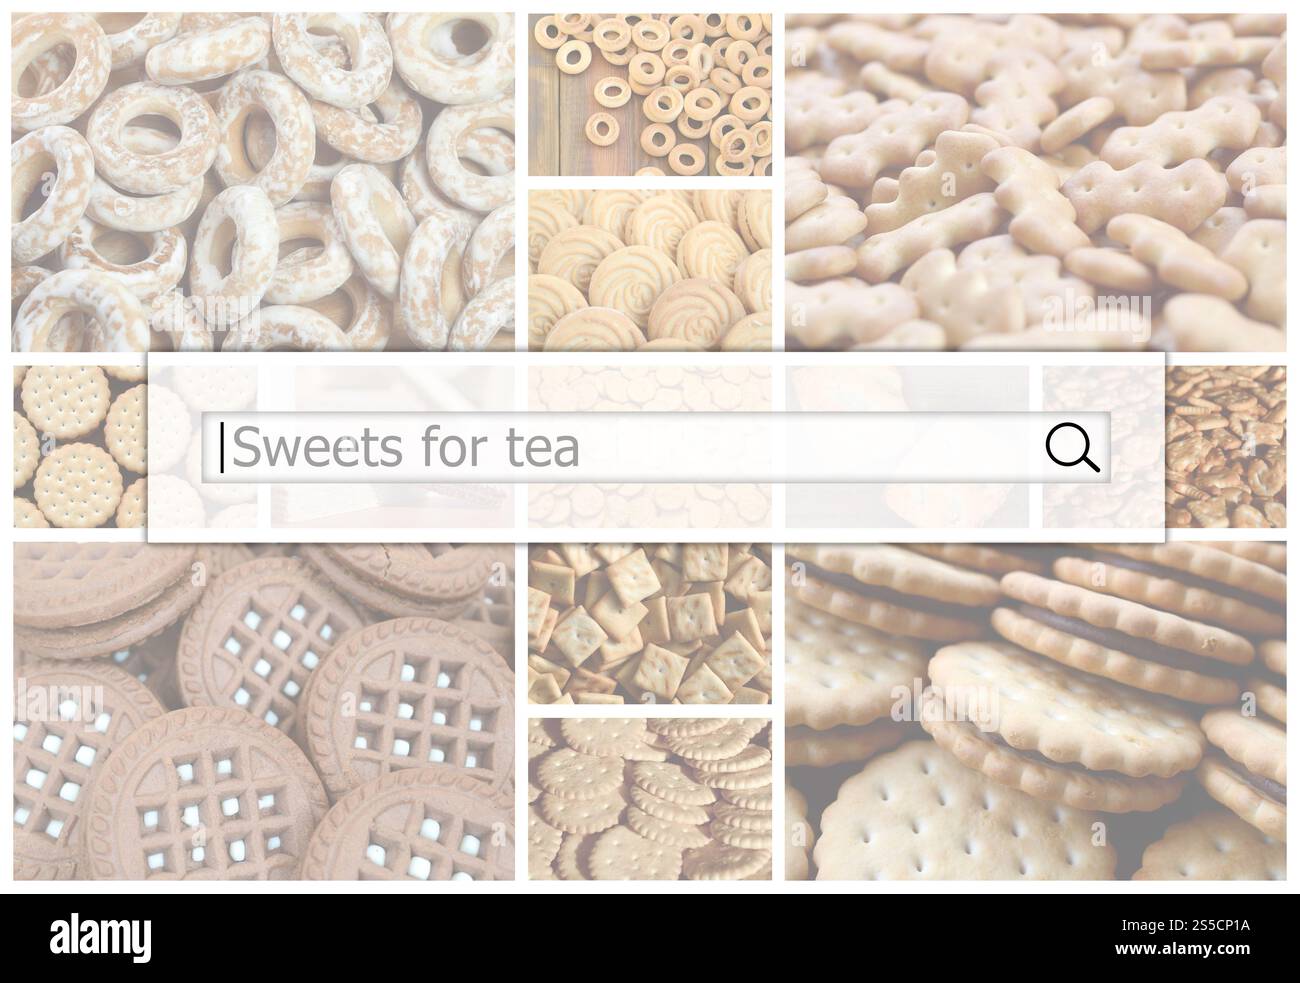1300x983 pixels.
Task: View the brown waffle-pattern sandwich cookies image
Action: pos(264,711)
